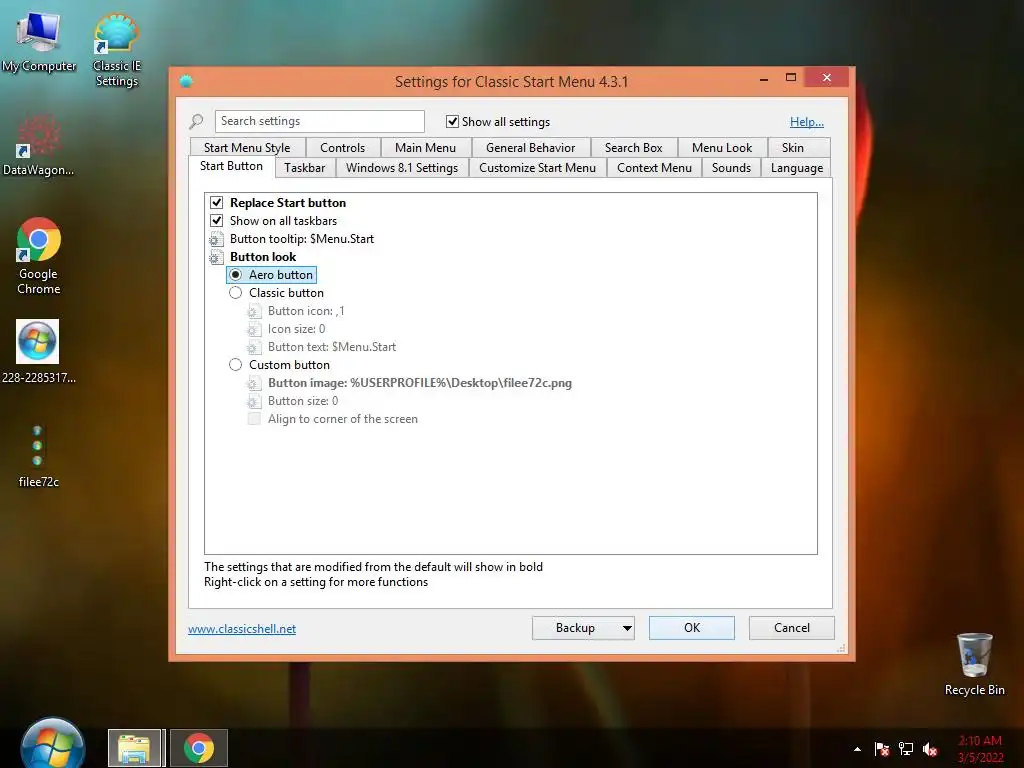The height and width of the screenshot is (768, 1024).
Task: Select the Custom button radio option
Action: tap(236, 365)
